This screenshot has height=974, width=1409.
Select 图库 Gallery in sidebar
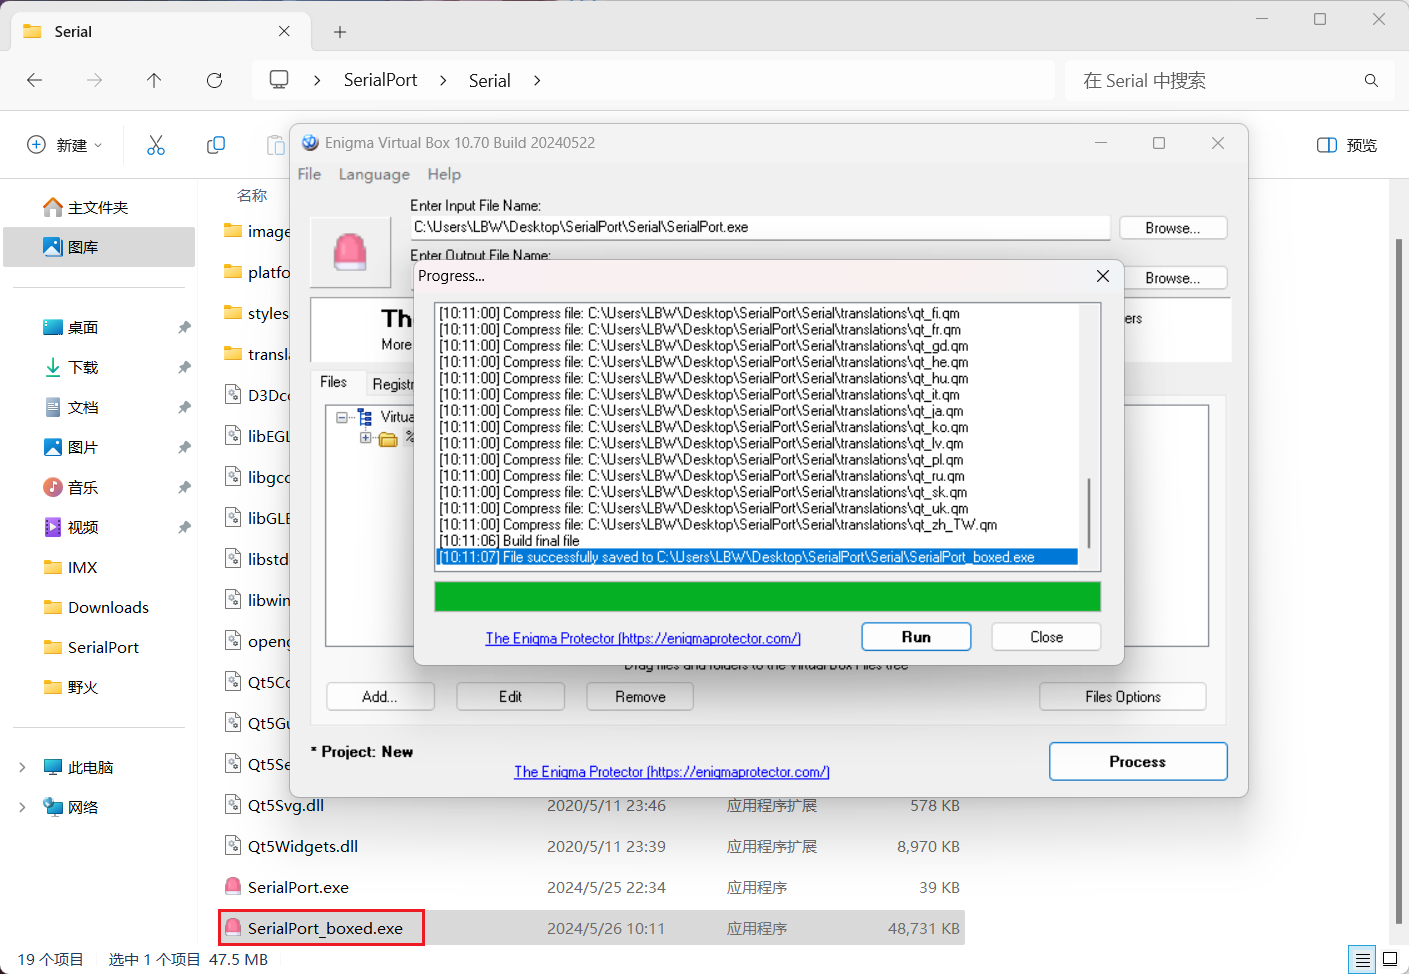pyautogui.click(x=99, y=247)
